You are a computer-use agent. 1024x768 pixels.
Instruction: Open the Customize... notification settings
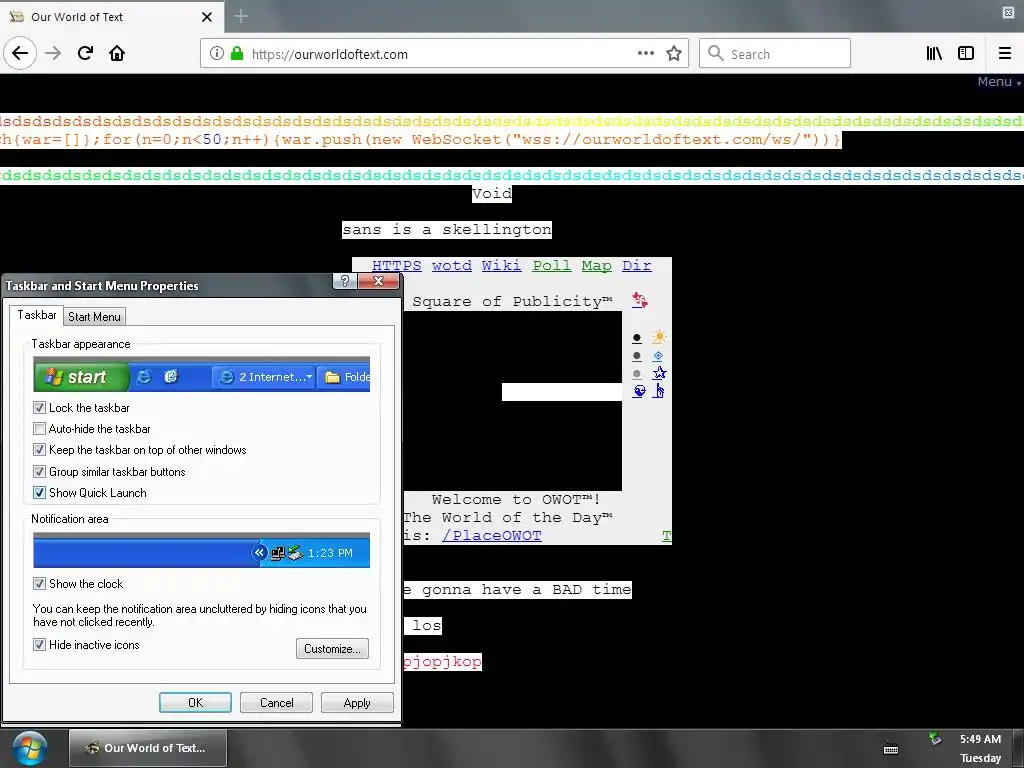[332, 648]
